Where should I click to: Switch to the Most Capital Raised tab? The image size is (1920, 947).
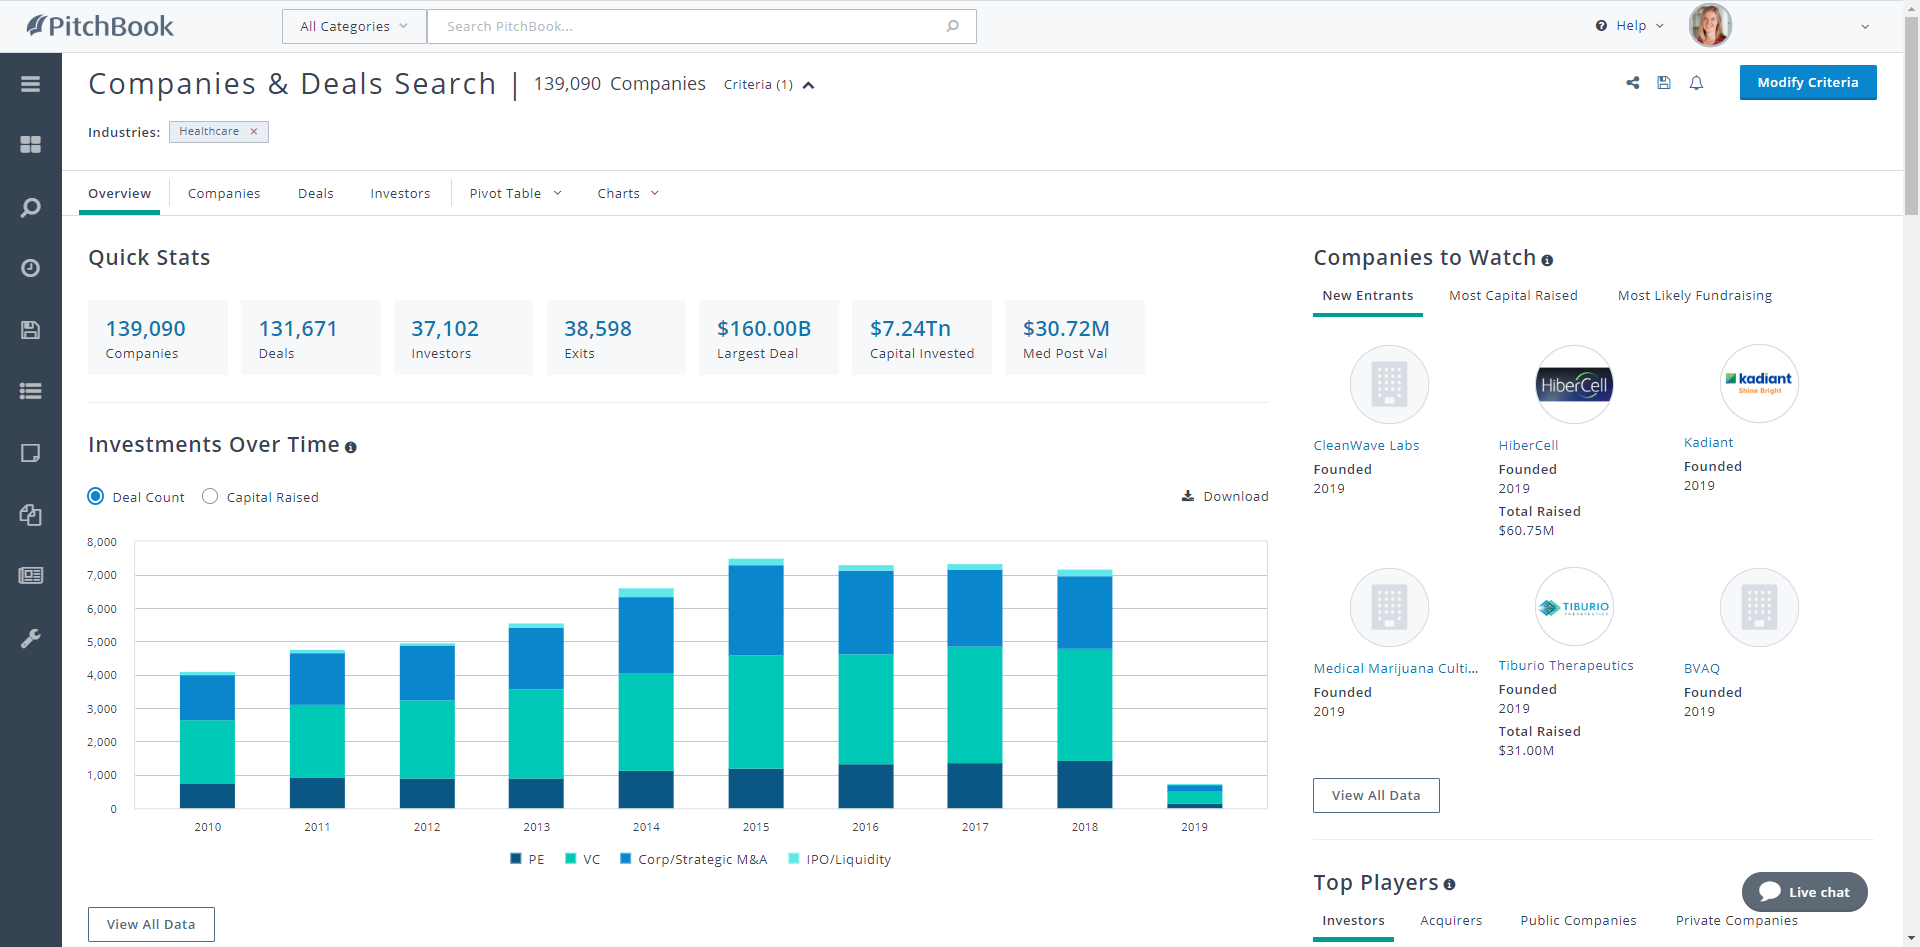1513,296
